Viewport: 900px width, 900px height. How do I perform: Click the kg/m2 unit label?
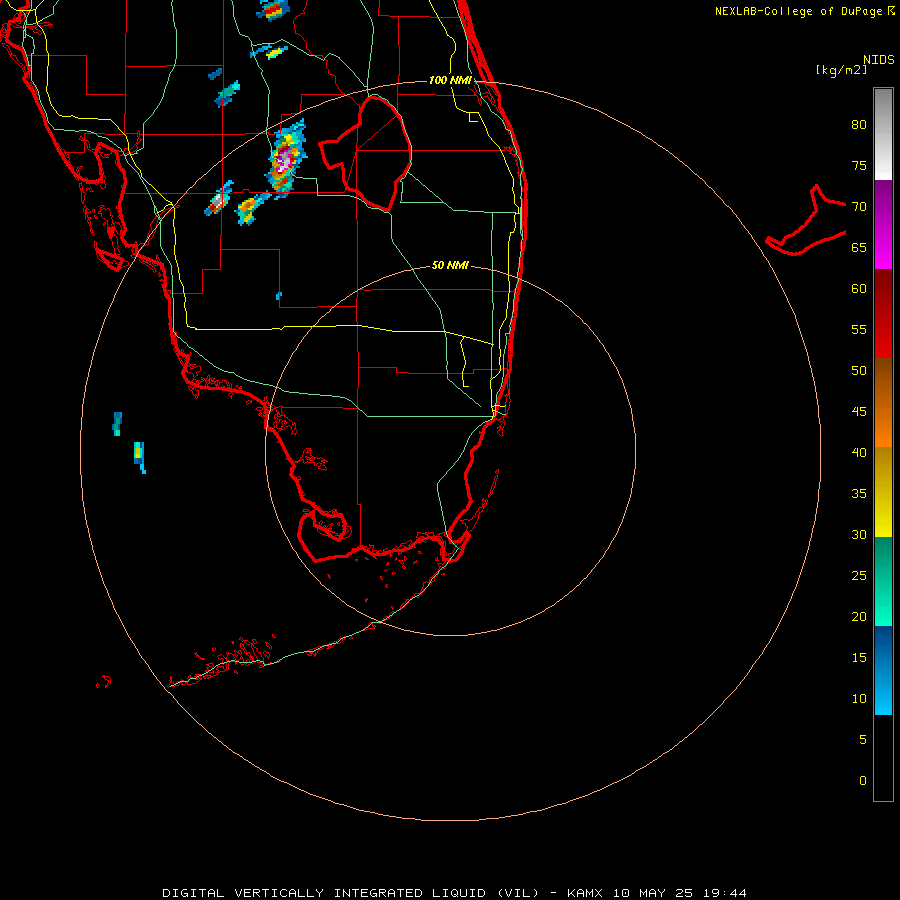(x=841, y=70)
